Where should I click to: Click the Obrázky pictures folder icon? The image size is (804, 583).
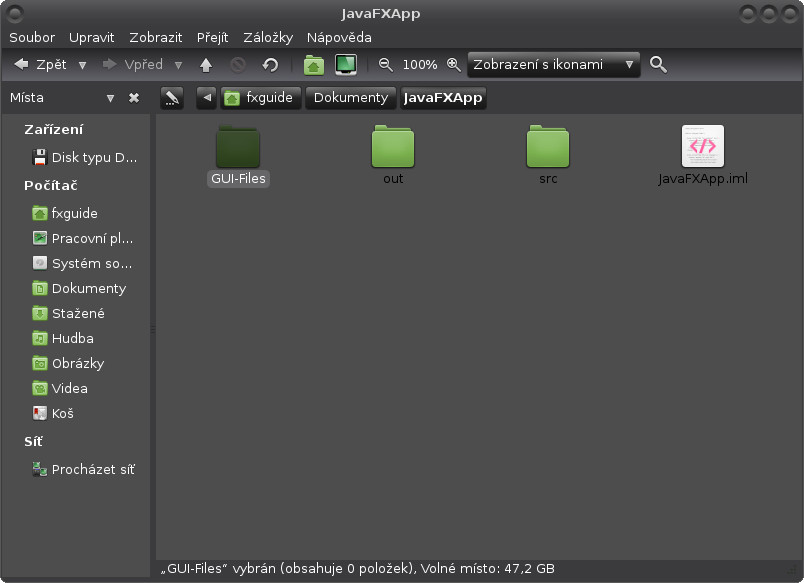click(39, 364)
